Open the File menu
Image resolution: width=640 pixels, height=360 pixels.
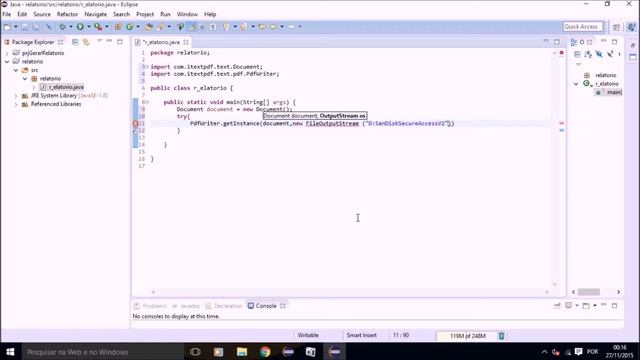pyautogui.click(x=7, y=14)
